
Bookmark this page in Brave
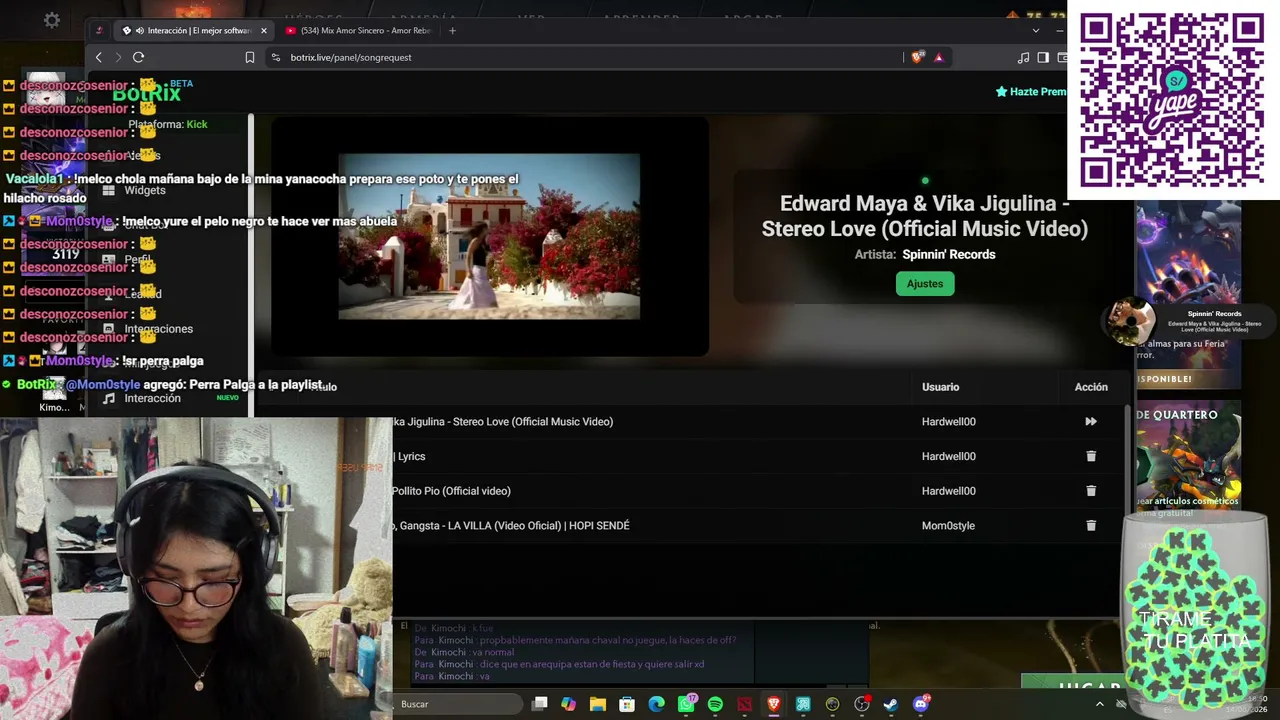click(x=250, y=57)
